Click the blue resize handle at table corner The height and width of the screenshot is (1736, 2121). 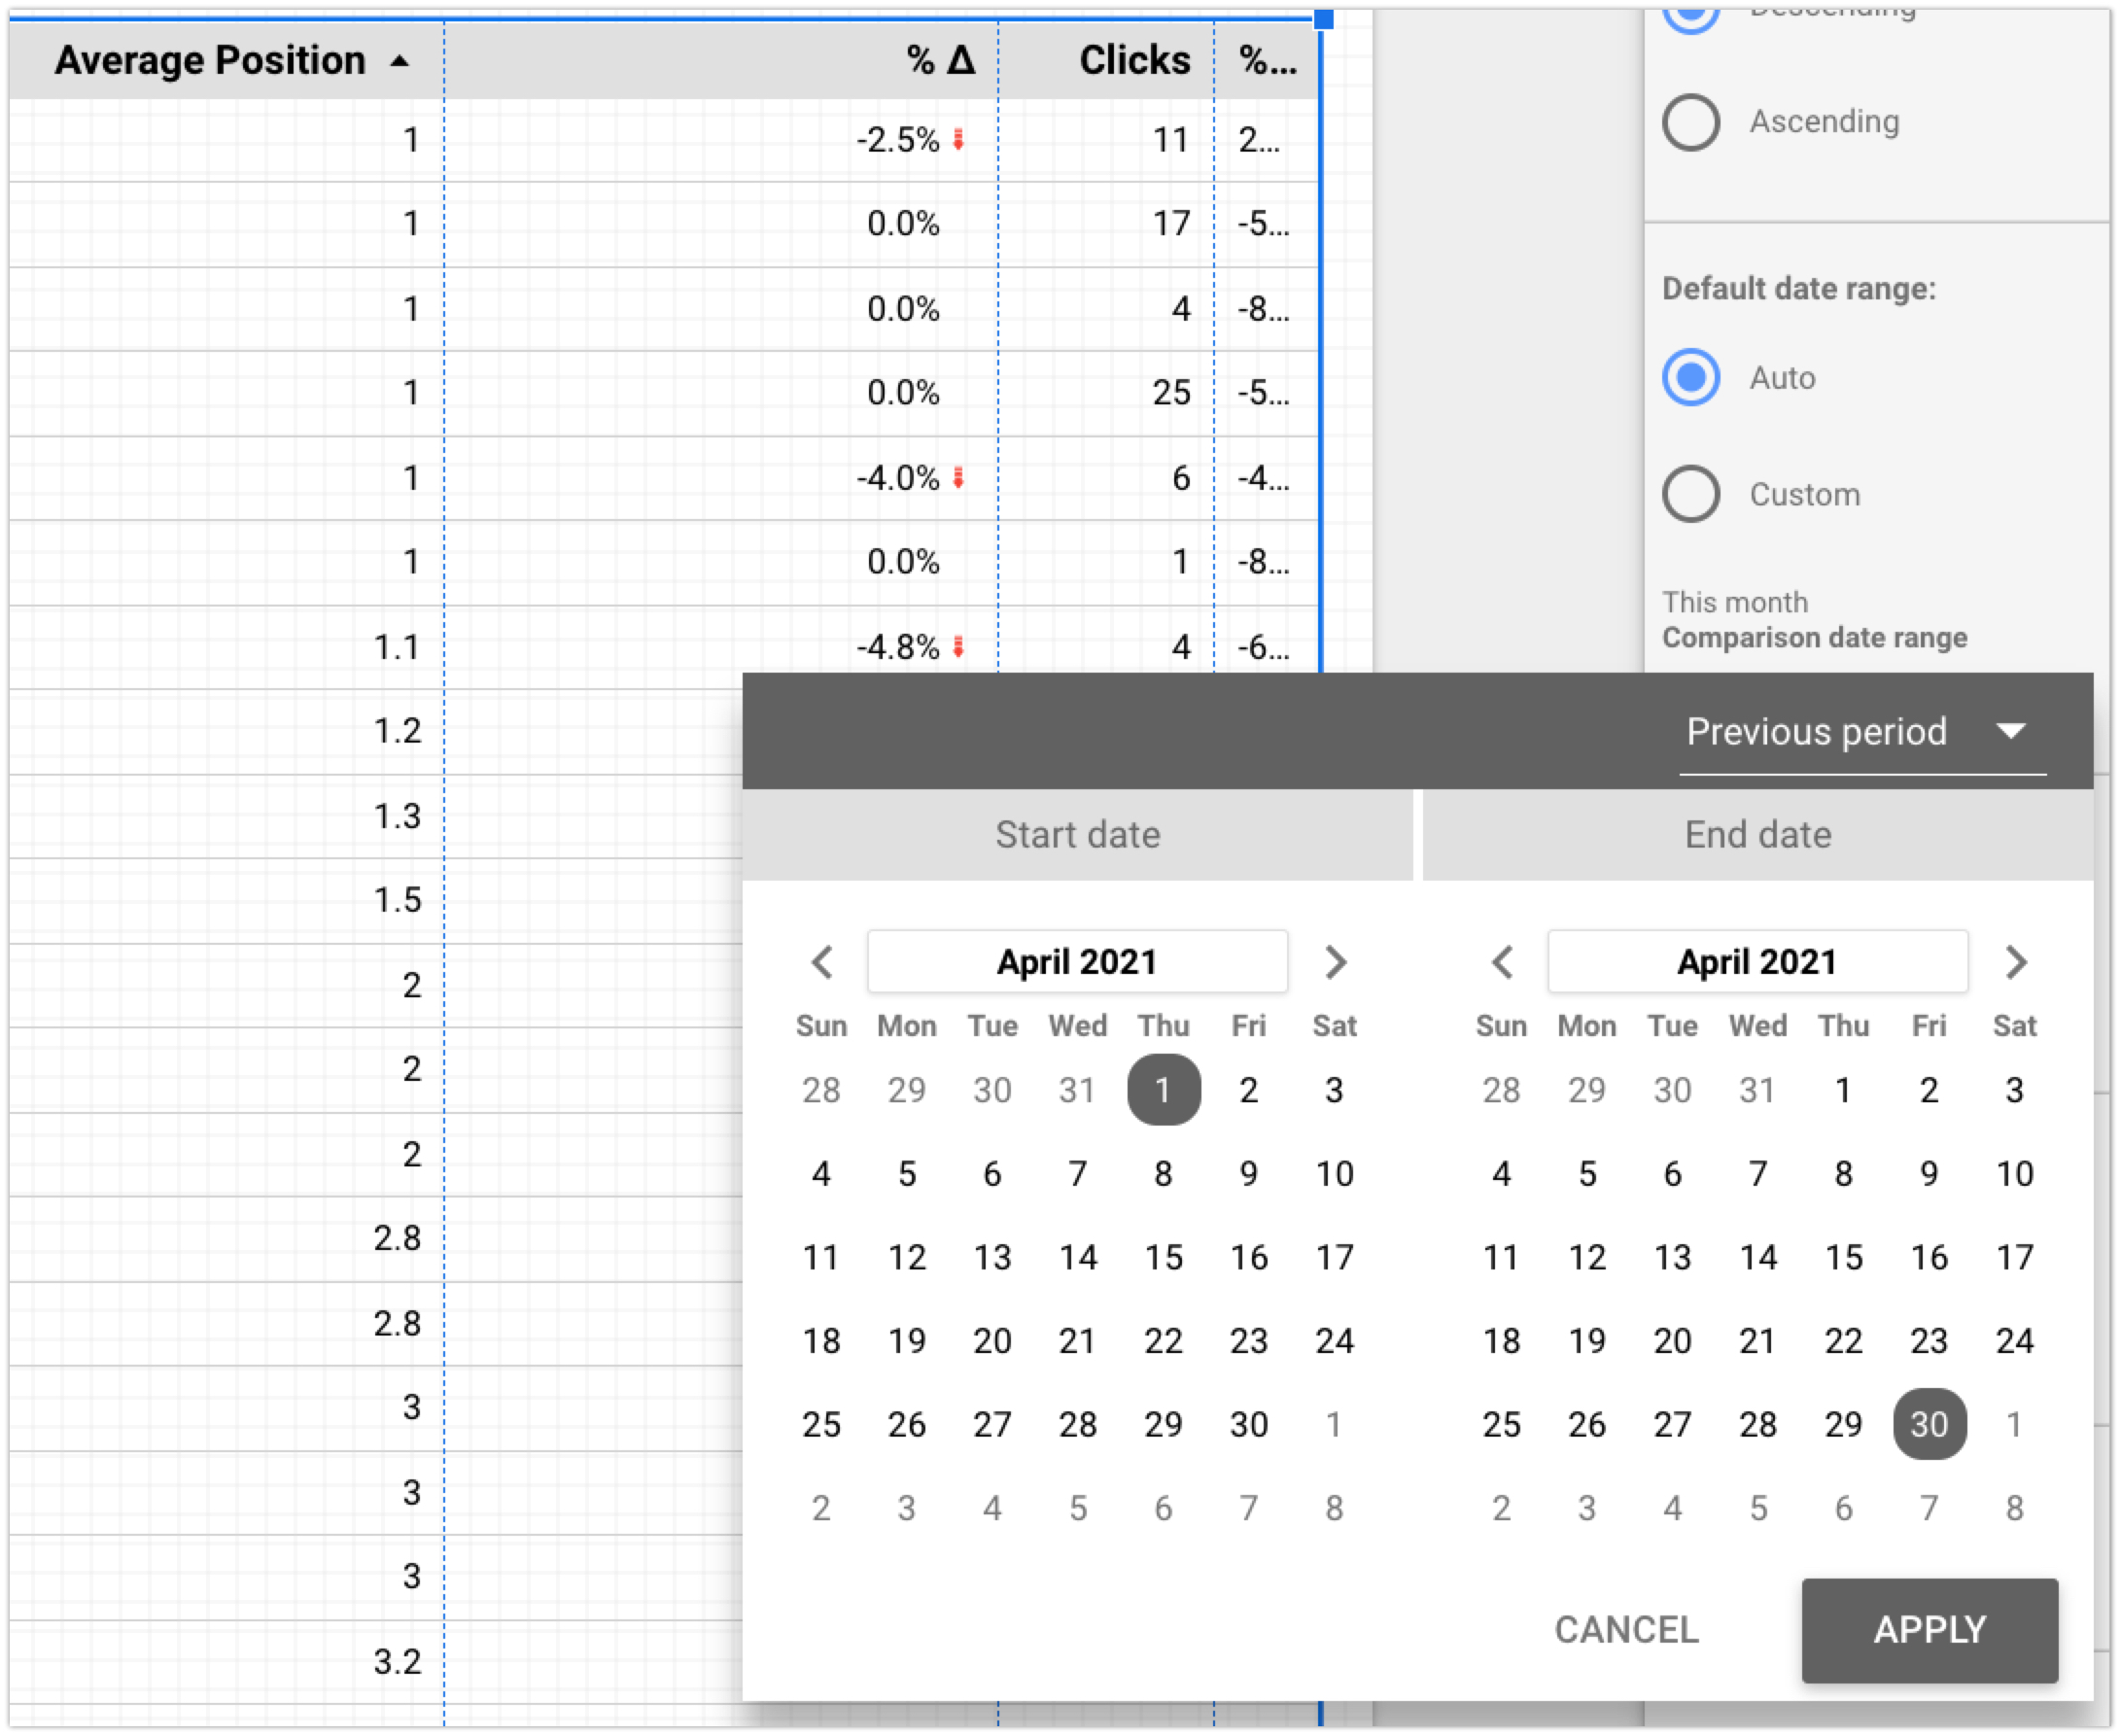click(1323, 19)
